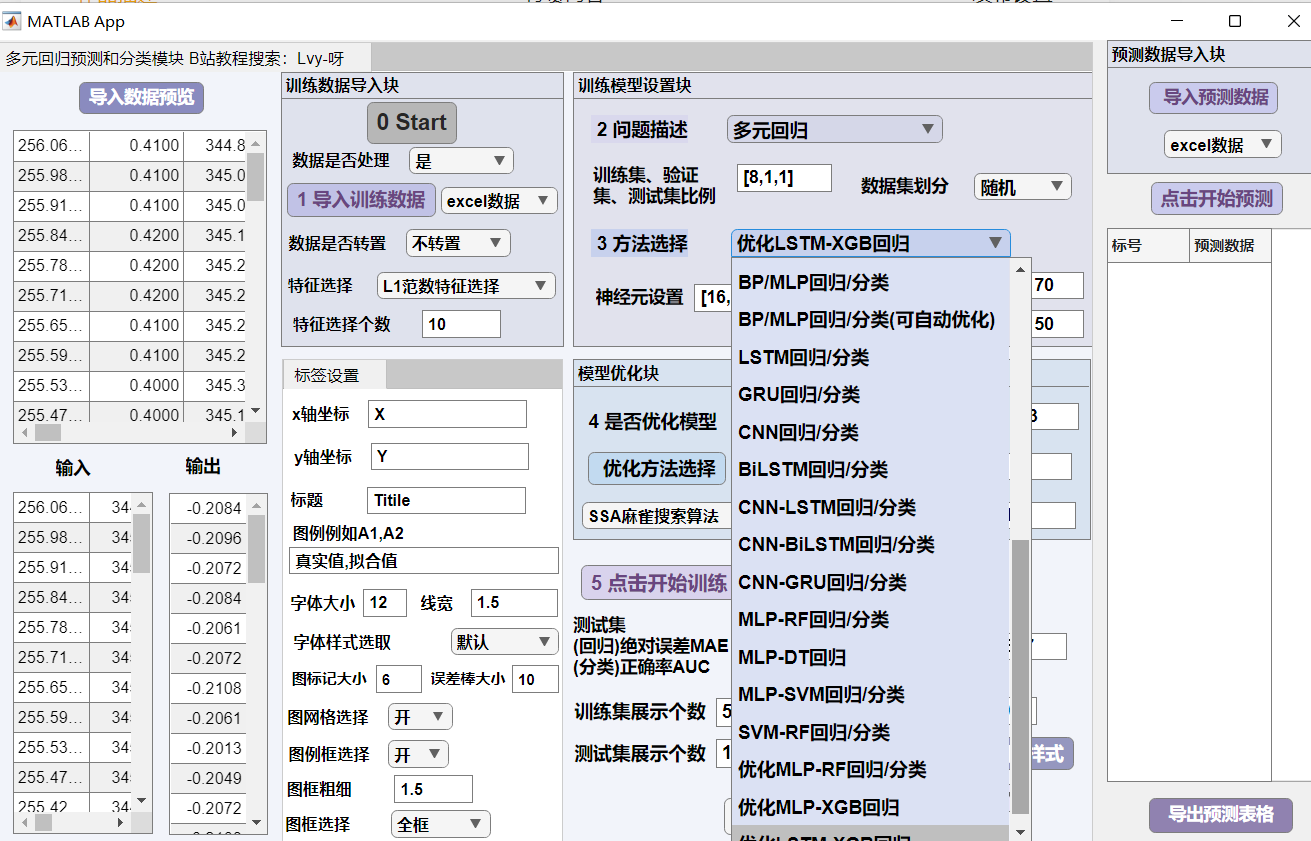Viewport: 1311px width, 841px height.
Task: Choose CNN-BiLSTM回归/分类 in the list
Action: coord(836,545)
